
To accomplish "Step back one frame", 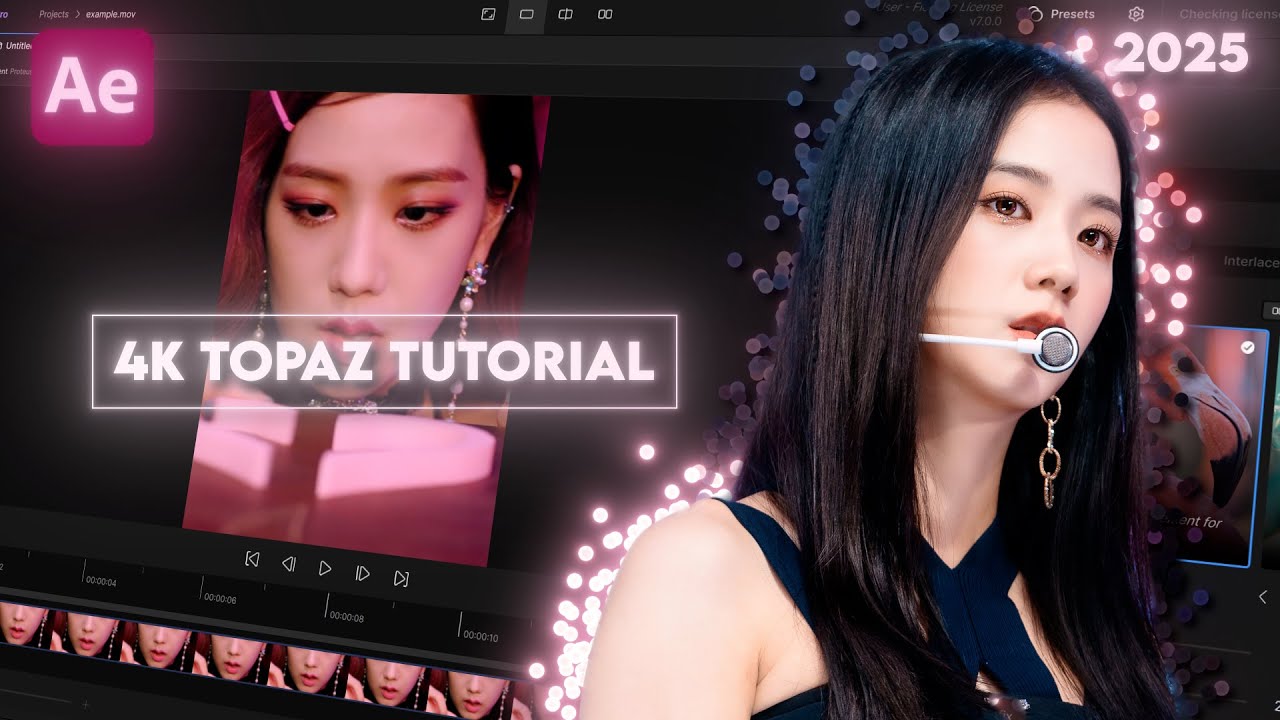I will pyautogui.click(x=288, y=564).
